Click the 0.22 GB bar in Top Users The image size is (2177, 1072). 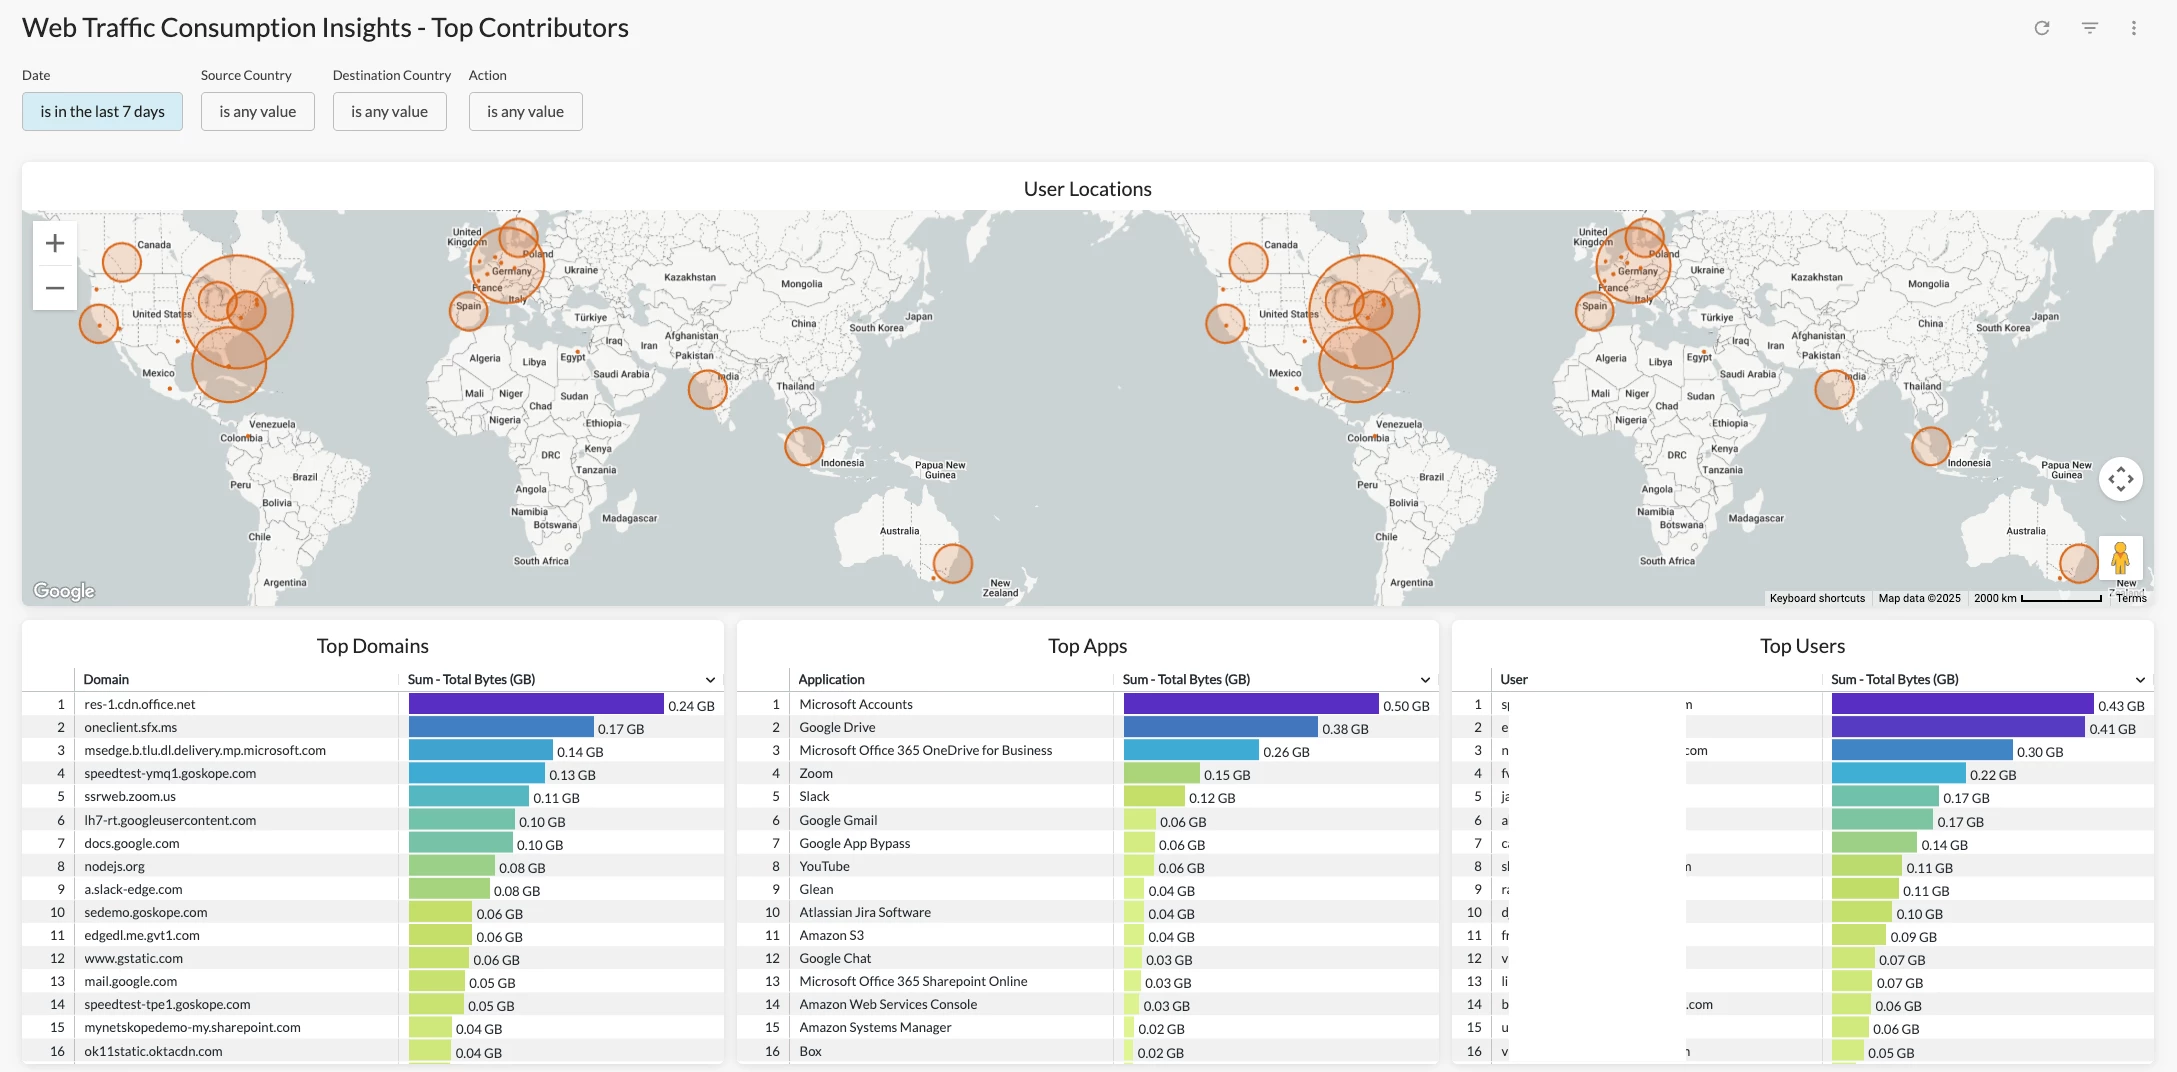1898,773
